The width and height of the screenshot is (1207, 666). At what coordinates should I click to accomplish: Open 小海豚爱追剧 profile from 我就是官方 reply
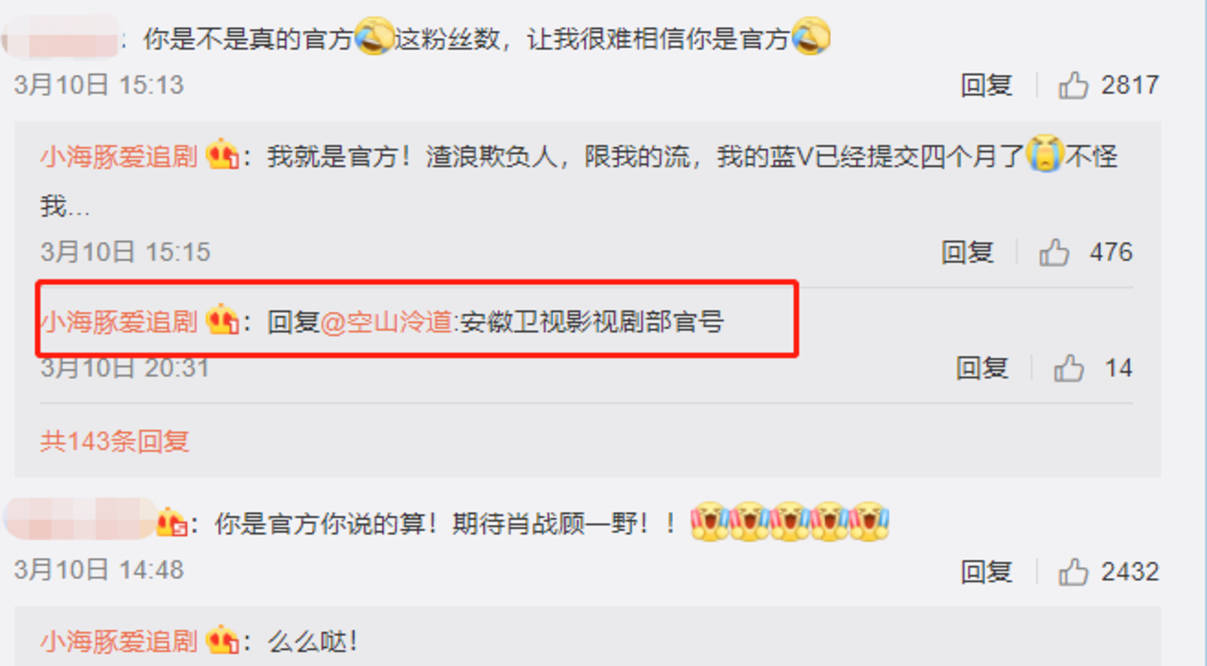119,157
